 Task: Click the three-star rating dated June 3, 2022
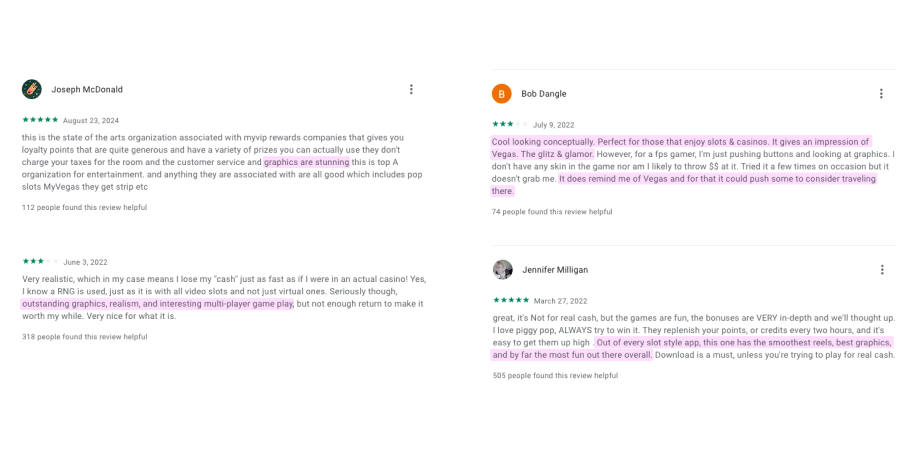pyautogui.click(x=40, y=262)
